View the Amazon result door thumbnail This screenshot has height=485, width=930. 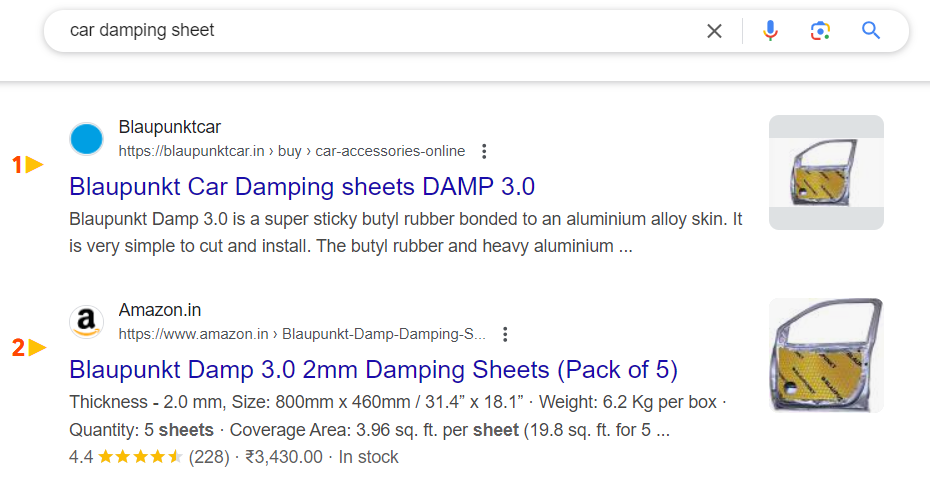825,355
